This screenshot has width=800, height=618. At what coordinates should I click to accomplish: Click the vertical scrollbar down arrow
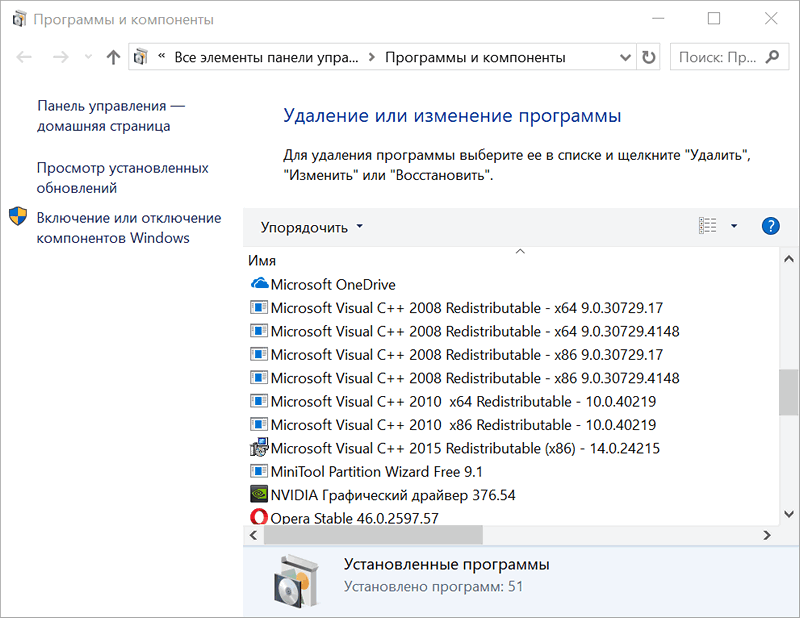click(x=789, y=514)
